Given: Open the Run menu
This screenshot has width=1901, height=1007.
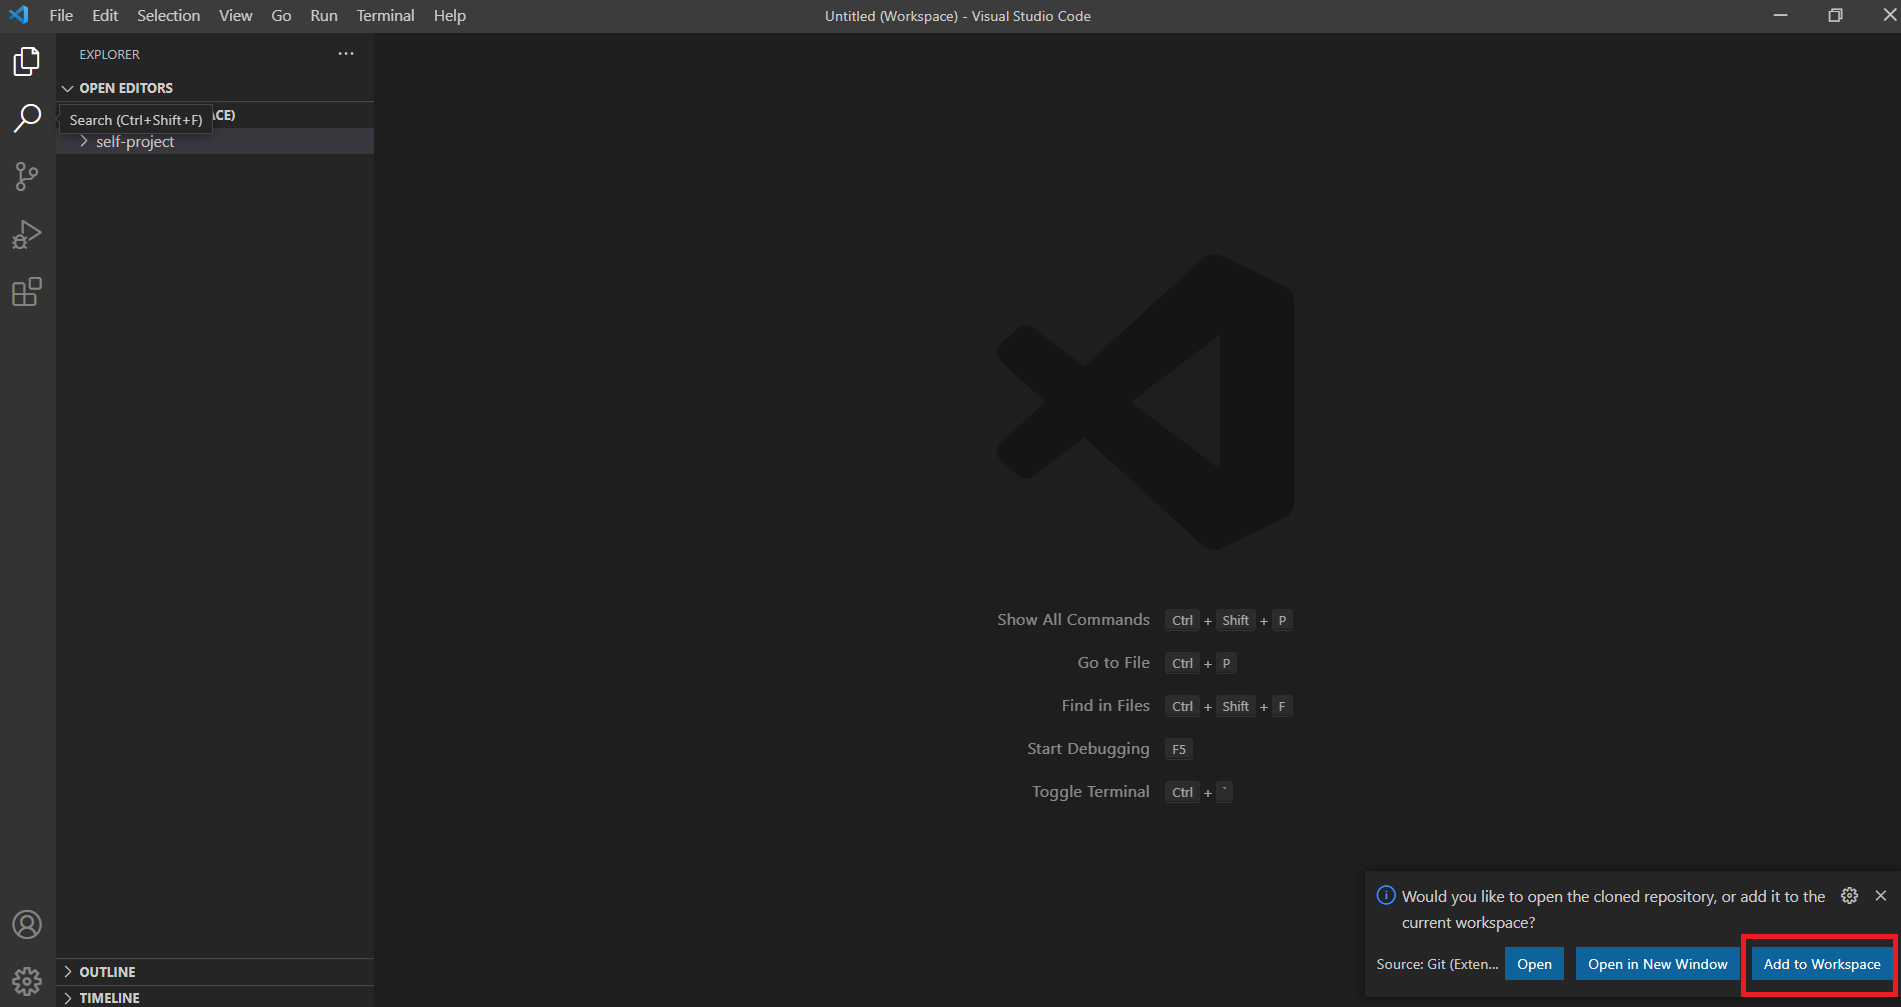Looking at the screenshot, I should coord(324,16).
